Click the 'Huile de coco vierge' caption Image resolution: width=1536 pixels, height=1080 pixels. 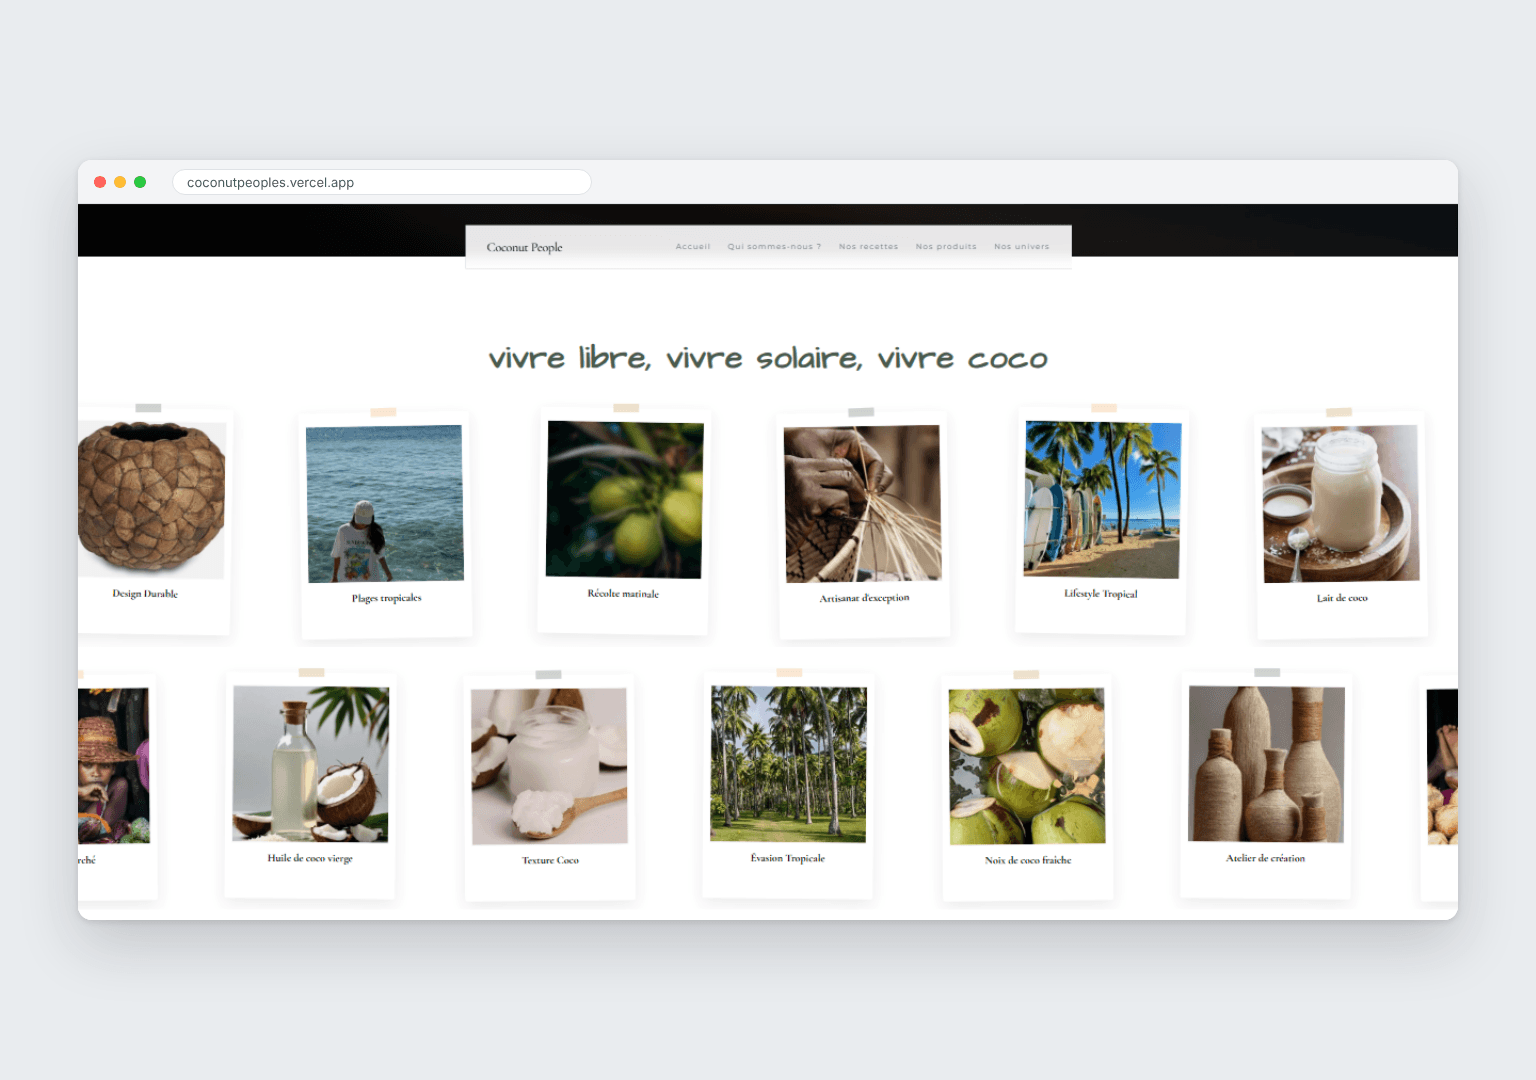point(310,858)
